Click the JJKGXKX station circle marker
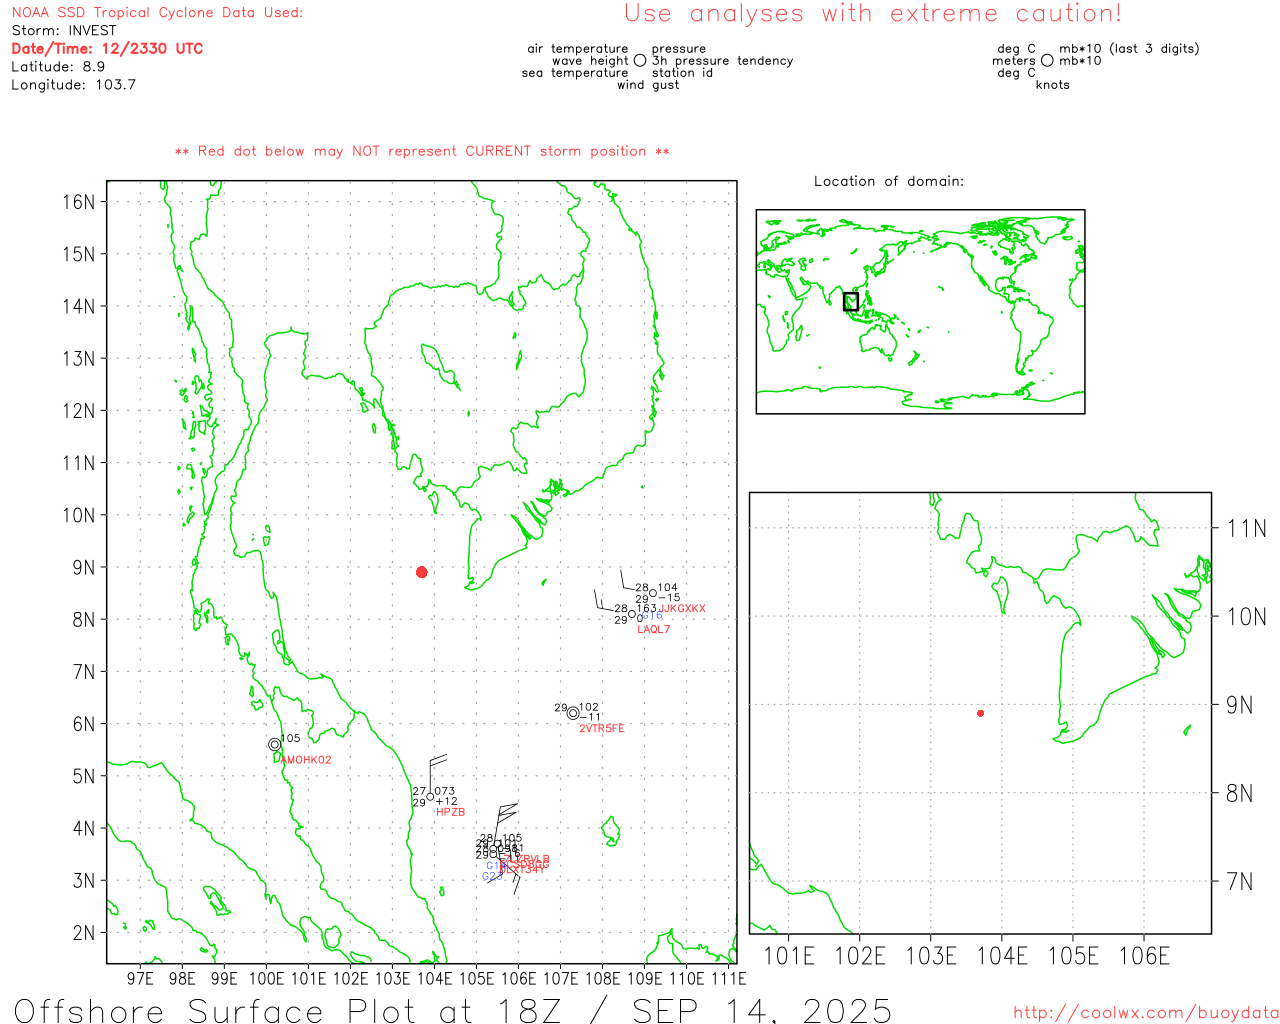 click(653, 593)
